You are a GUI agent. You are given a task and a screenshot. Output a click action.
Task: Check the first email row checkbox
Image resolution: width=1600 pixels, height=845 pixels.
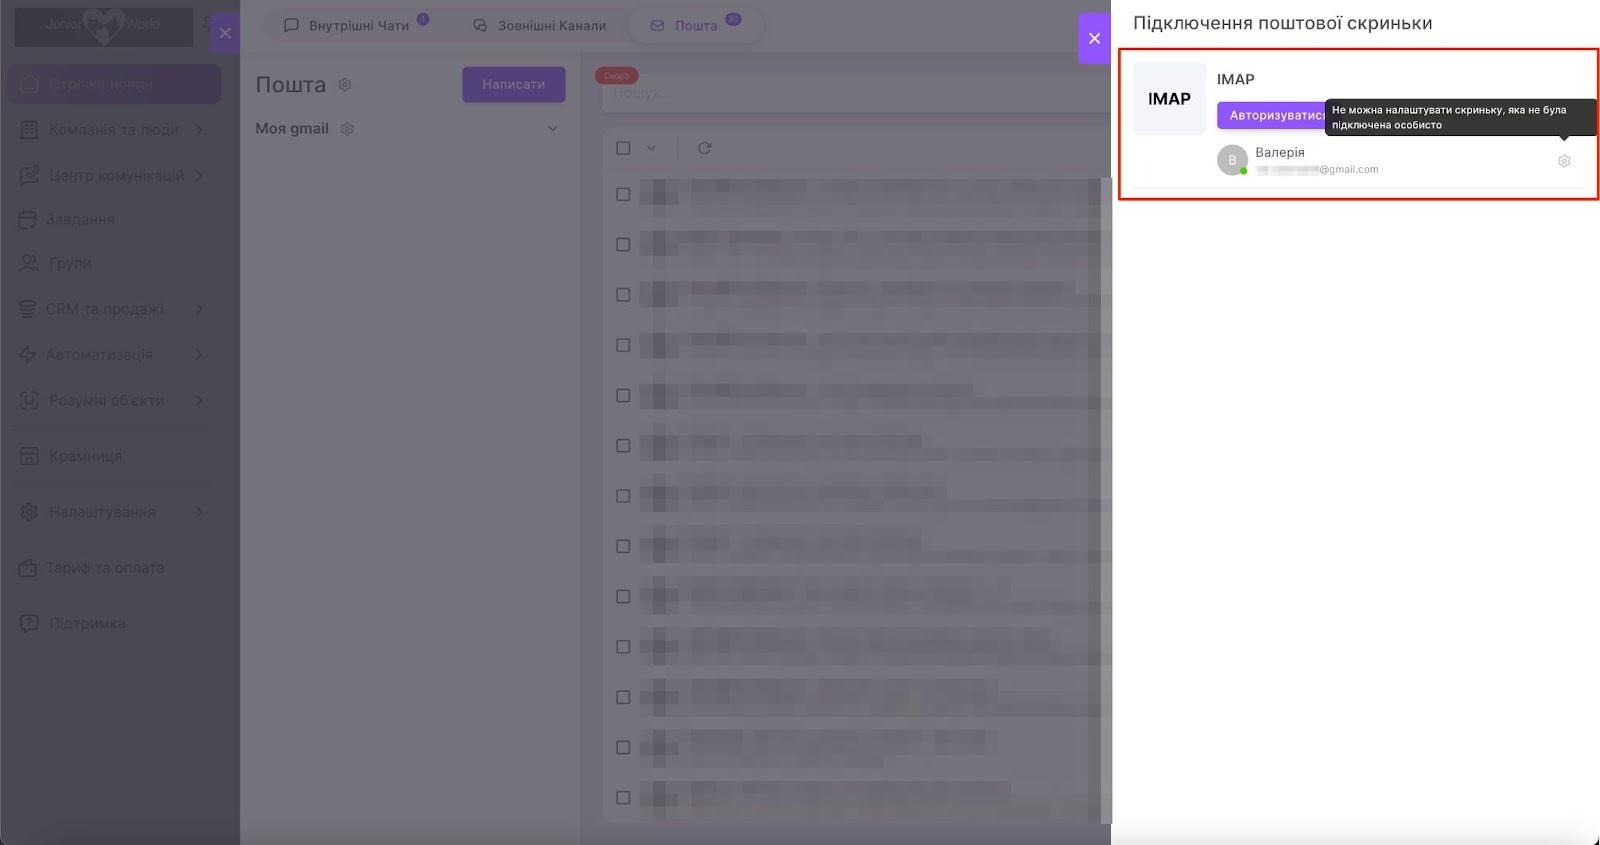[623, 194]
